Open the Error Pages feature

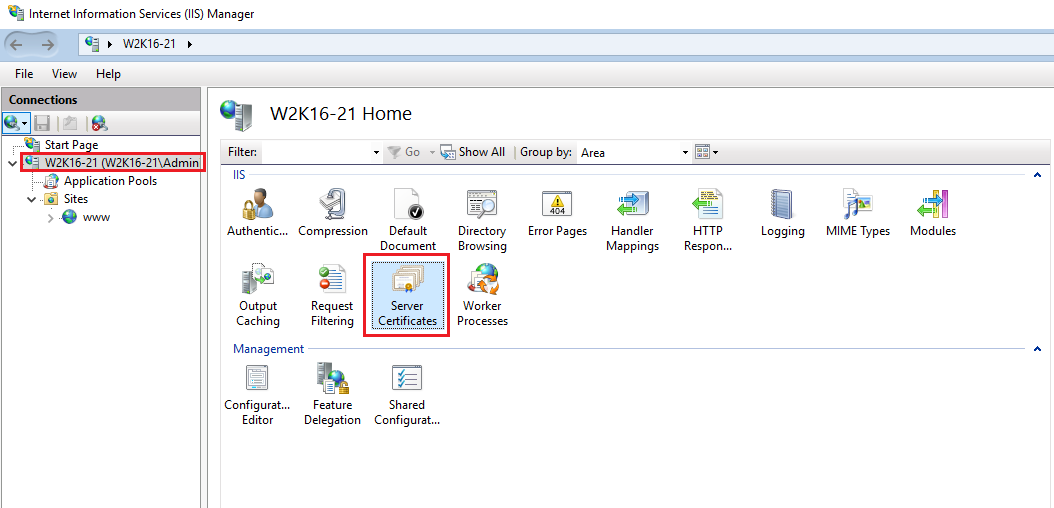[x=557, y=214]
